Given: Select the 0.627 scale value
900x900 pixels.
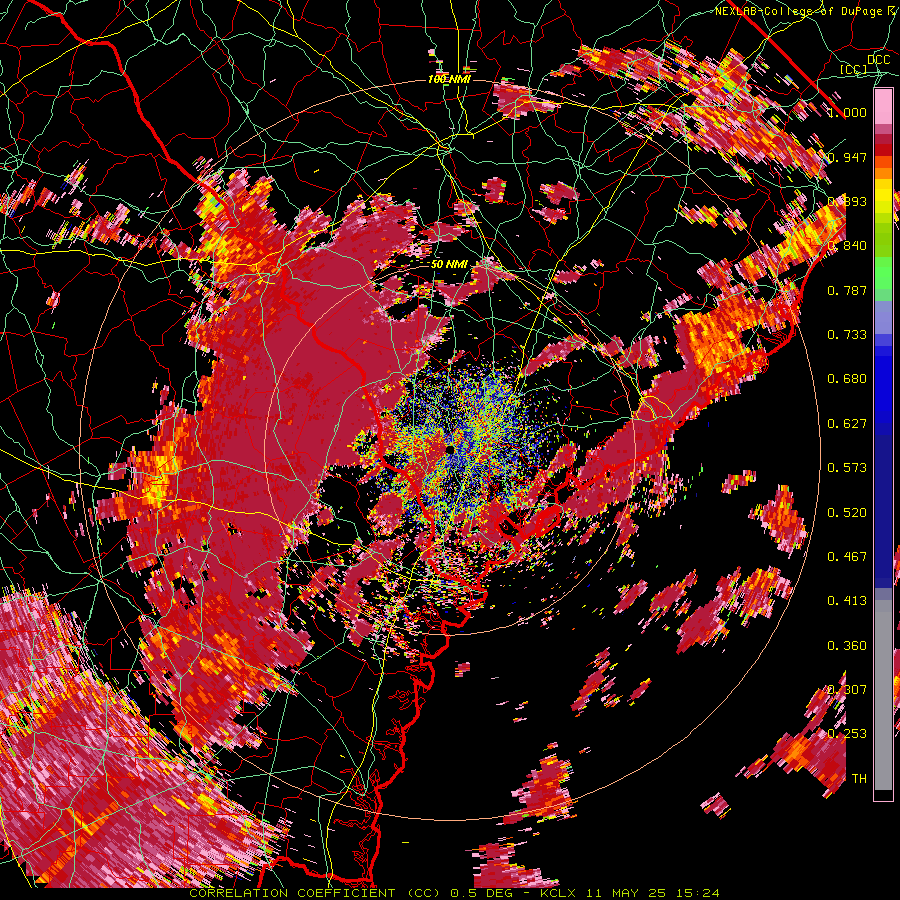Looking at the screenshot, I should (x=847, y=424).
